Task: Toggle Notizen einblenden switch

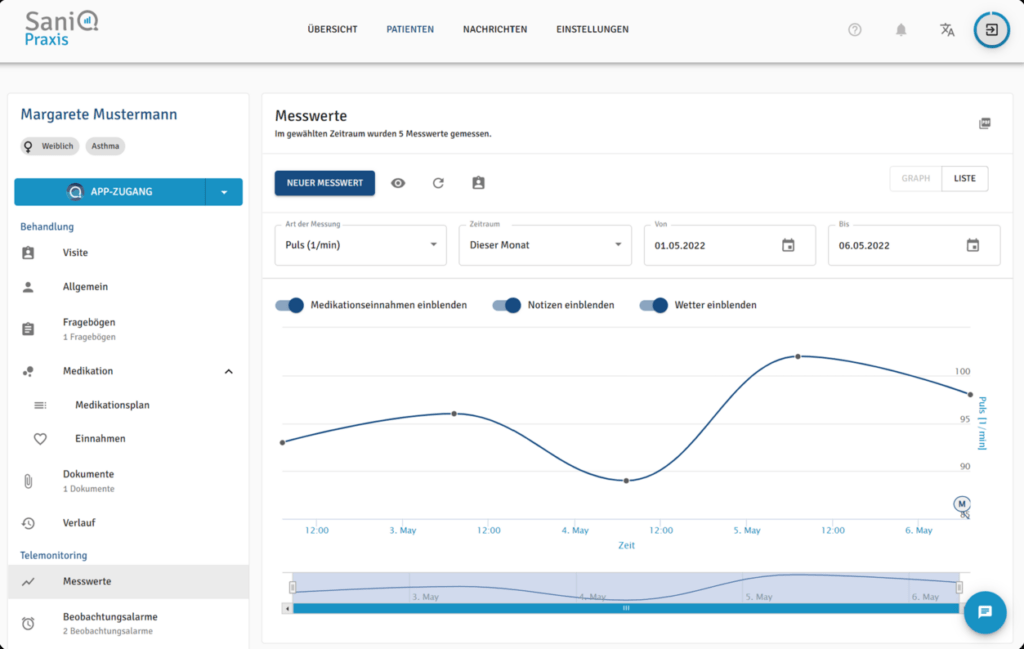Action: point(506,305)
